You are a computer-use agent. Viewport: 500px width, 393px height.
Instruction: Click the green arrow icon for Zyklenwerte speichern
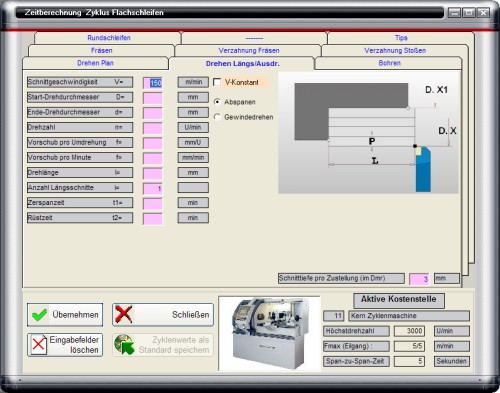pos(124,345)
